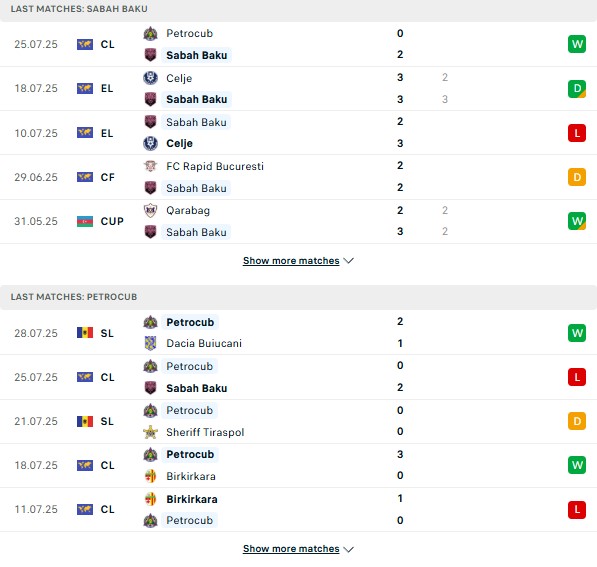This screenshot has width=597, height=567.
Task: Click the Azerbaijan flag next to CUP
Action: (85, 221)
